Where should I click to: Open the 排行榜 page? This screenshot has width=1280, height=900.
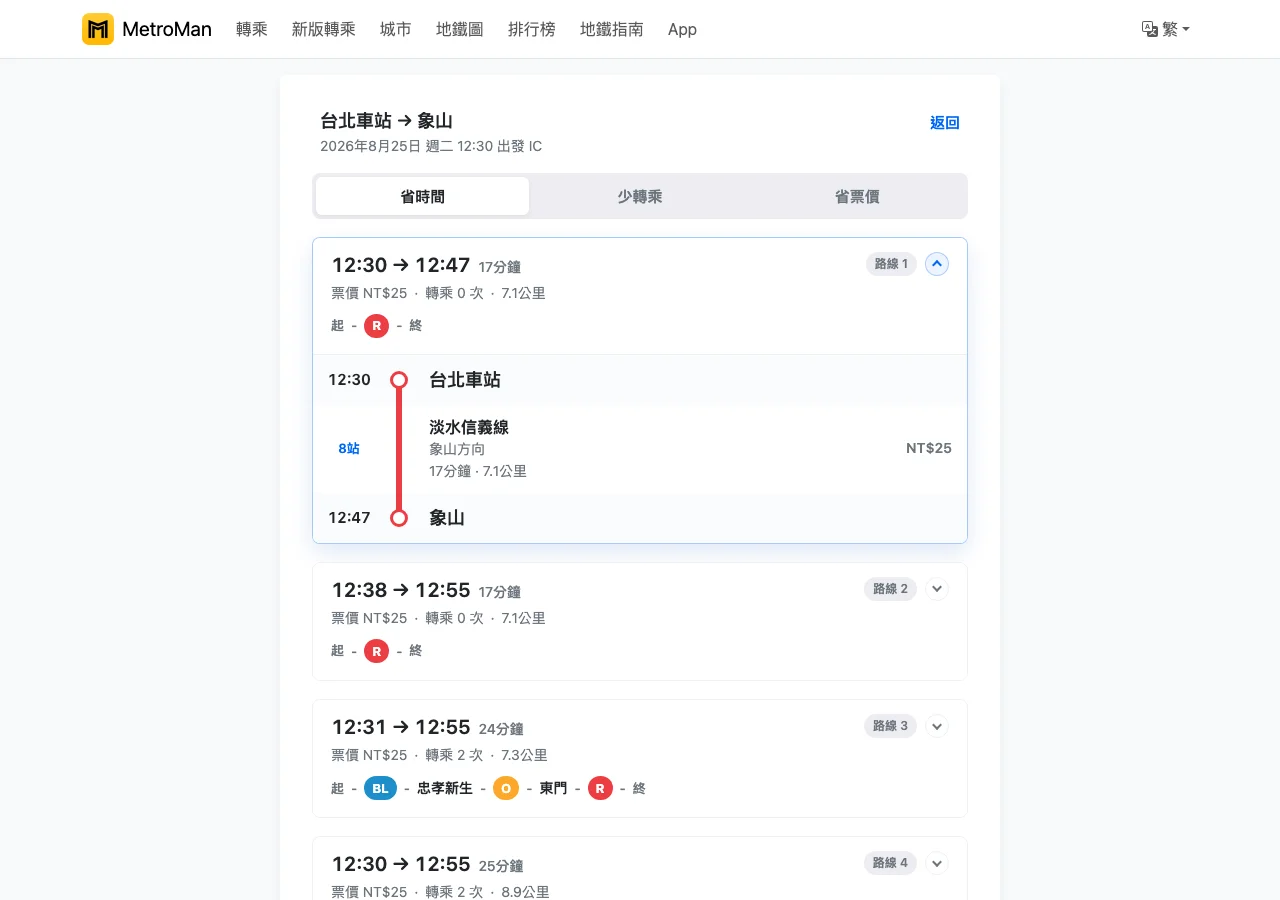tap(532, 29)
